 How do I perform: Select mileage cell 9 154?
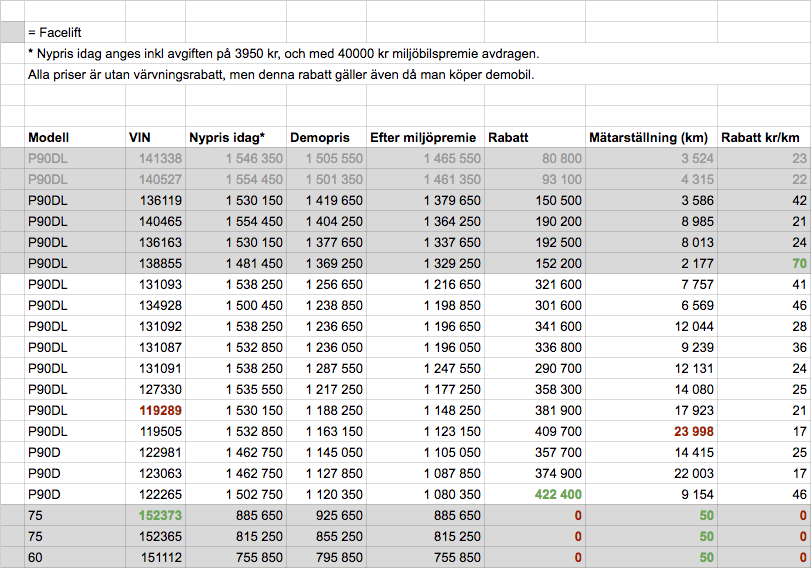[651, 495]
